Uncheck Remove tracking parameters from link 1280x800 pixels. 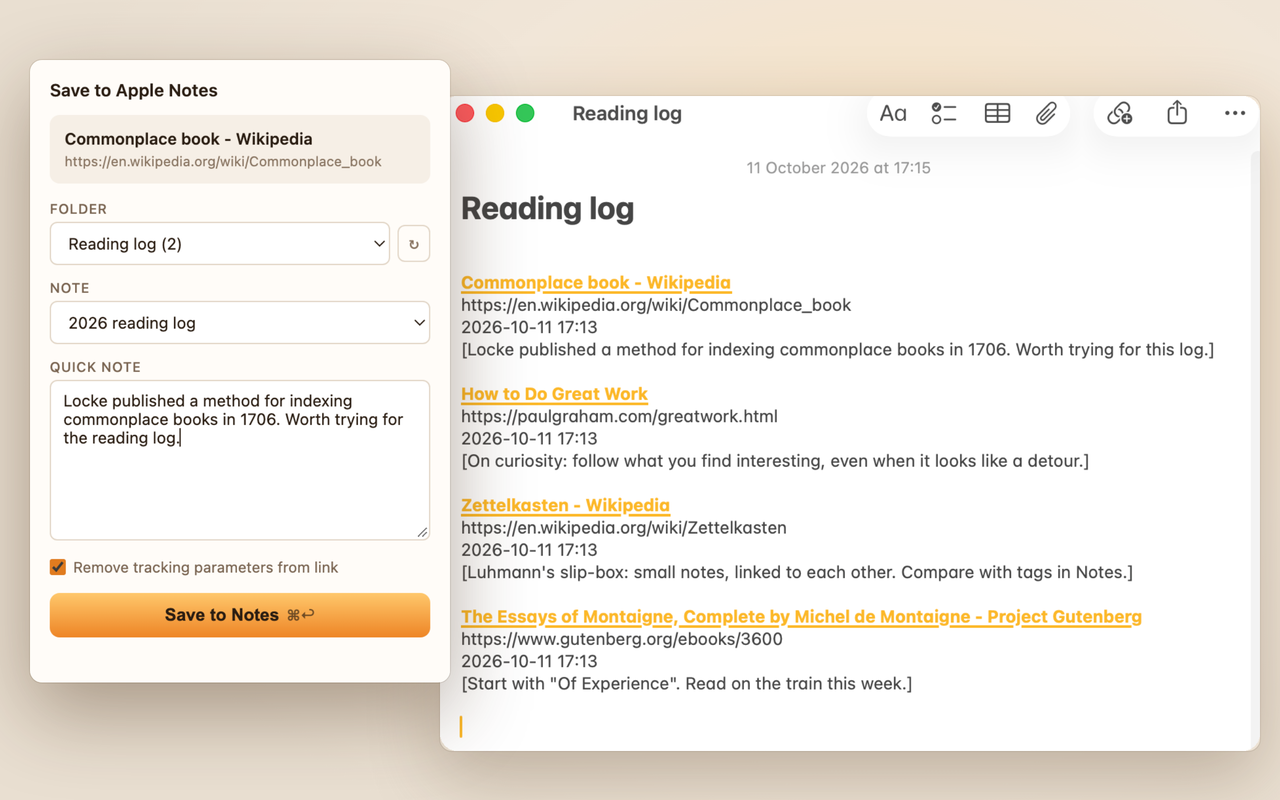58,567
